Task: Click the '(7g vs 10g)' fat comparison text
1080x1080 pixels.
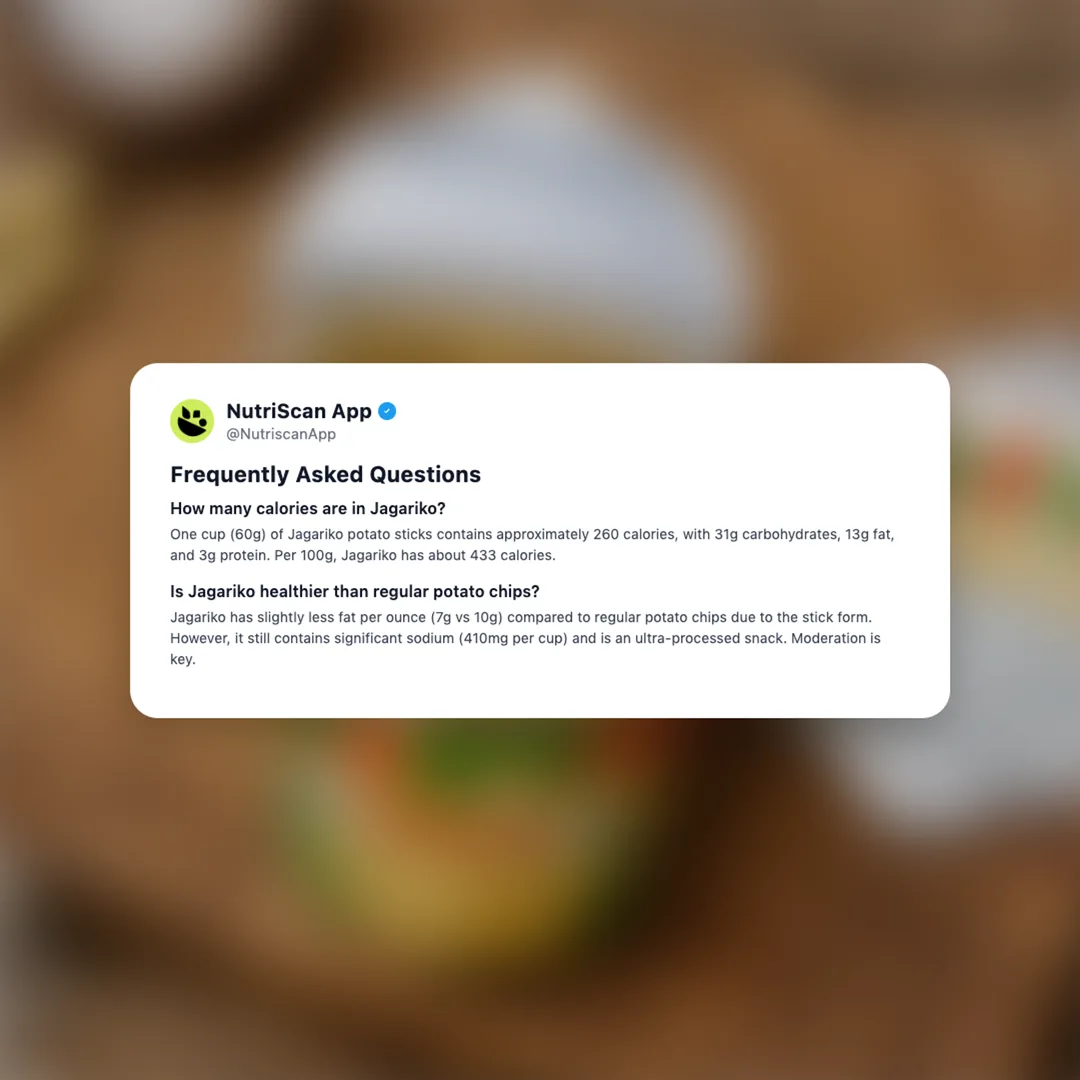Action: tap(466, 618)
